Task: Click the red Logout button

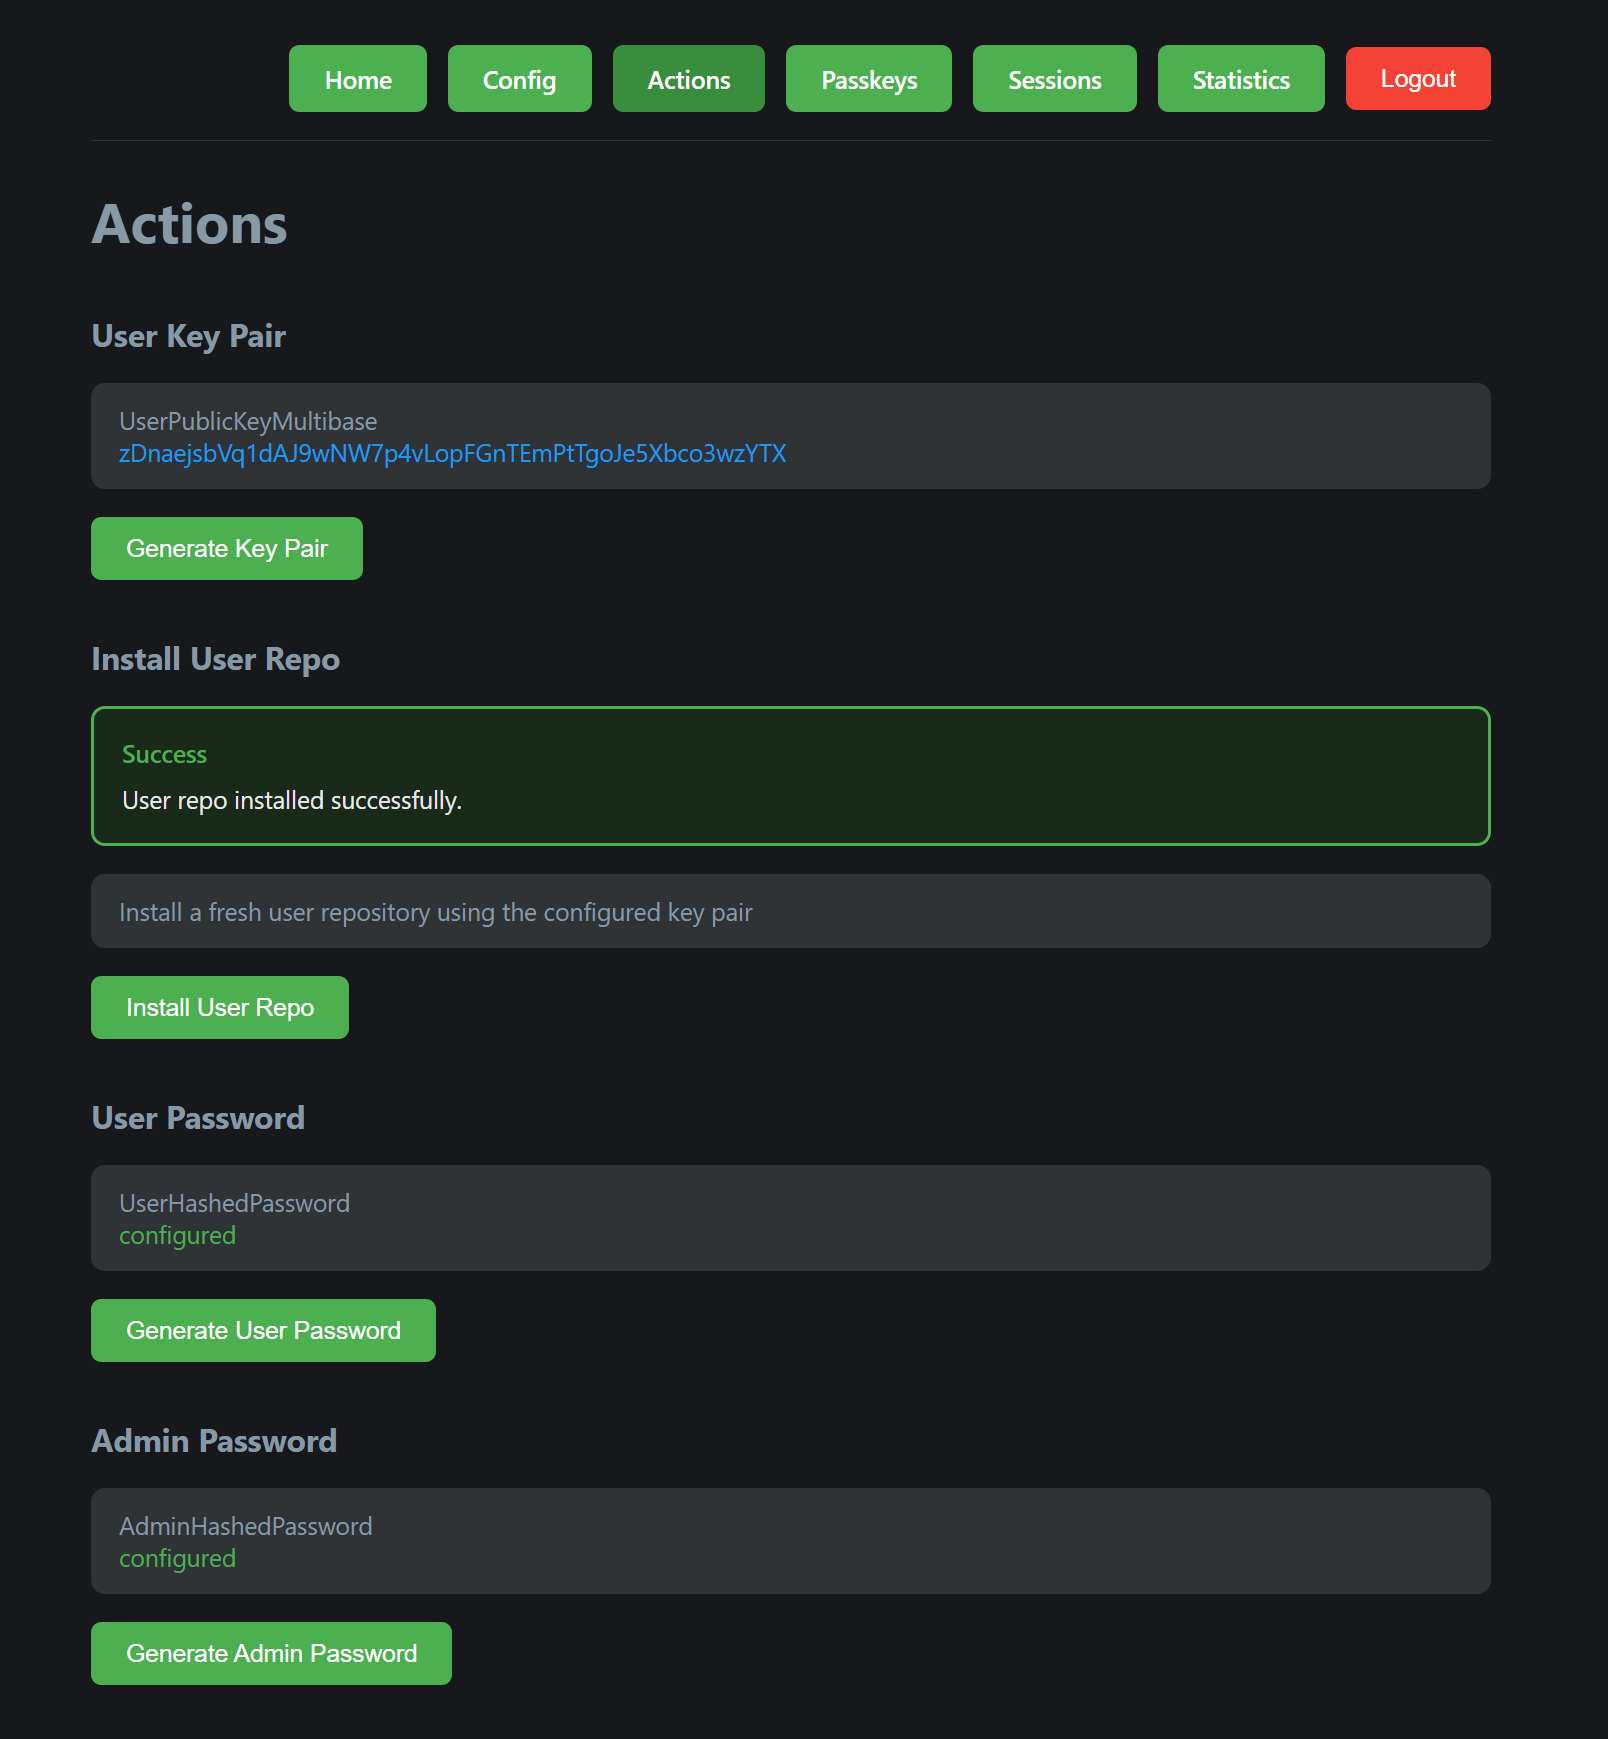Action: pyautogui.click(x=1417, y=79)
